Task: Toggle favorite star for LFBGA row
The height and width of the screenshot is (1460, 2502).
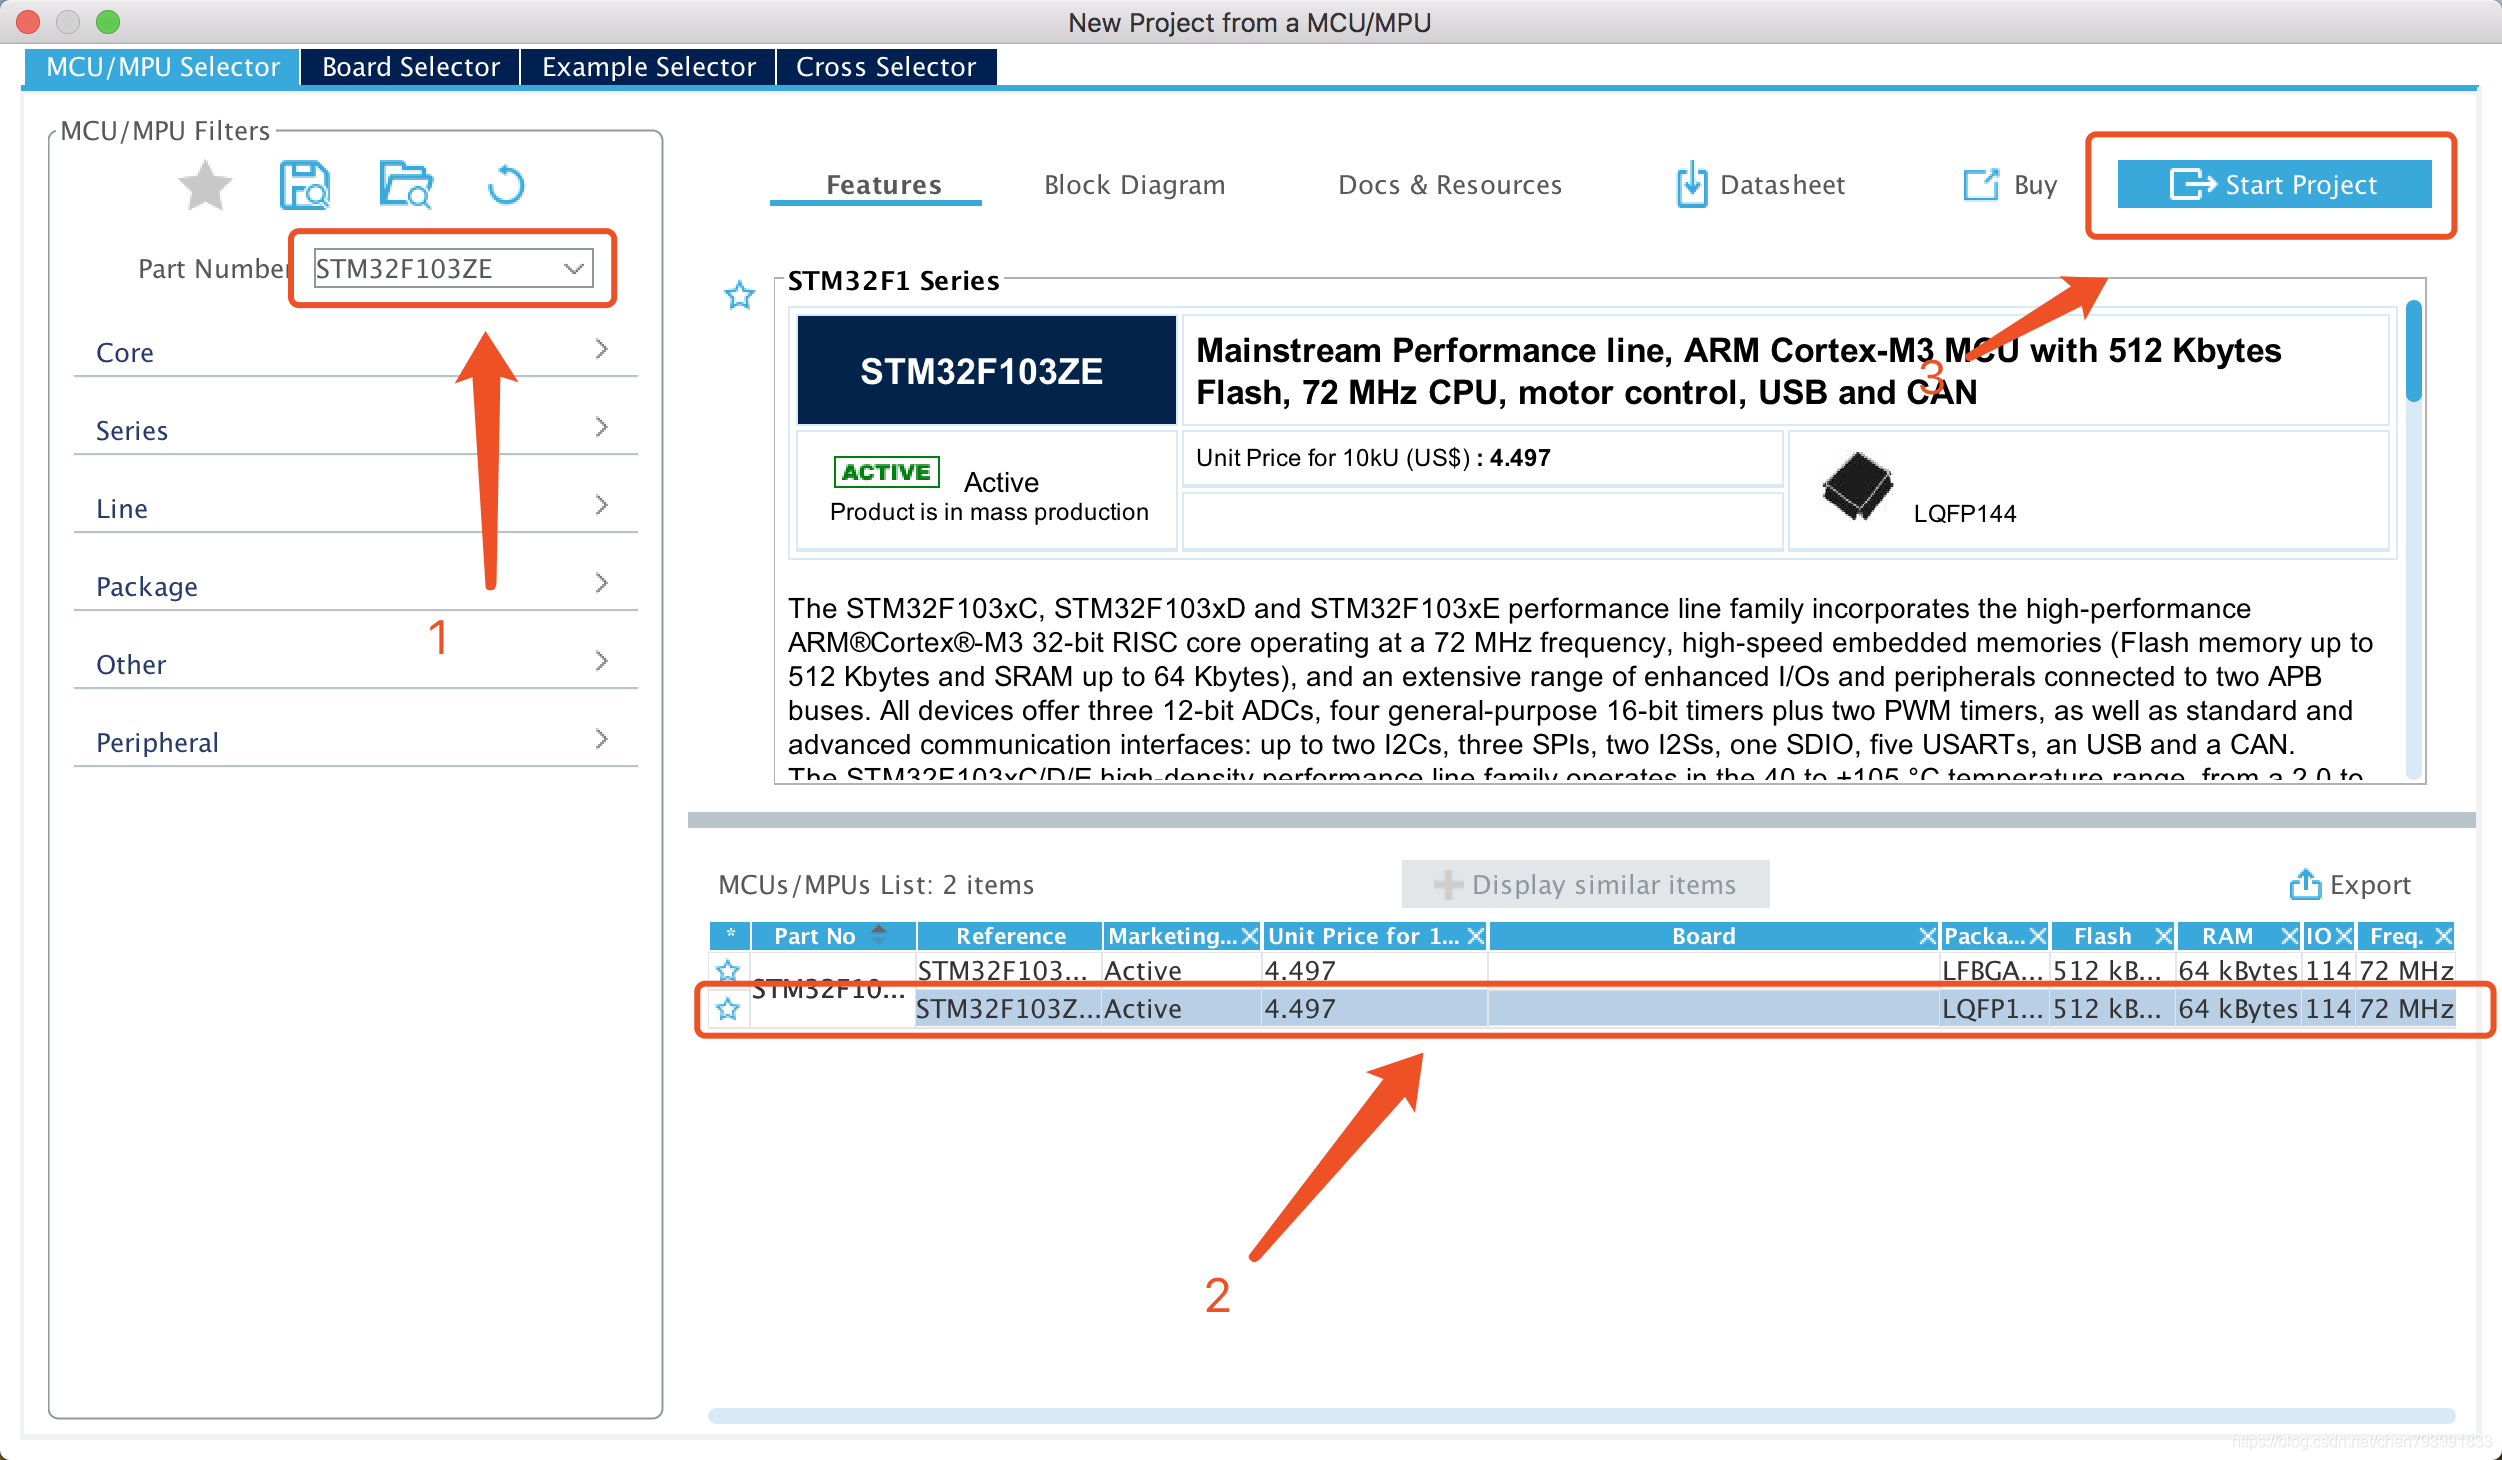Action: [728, 970]
